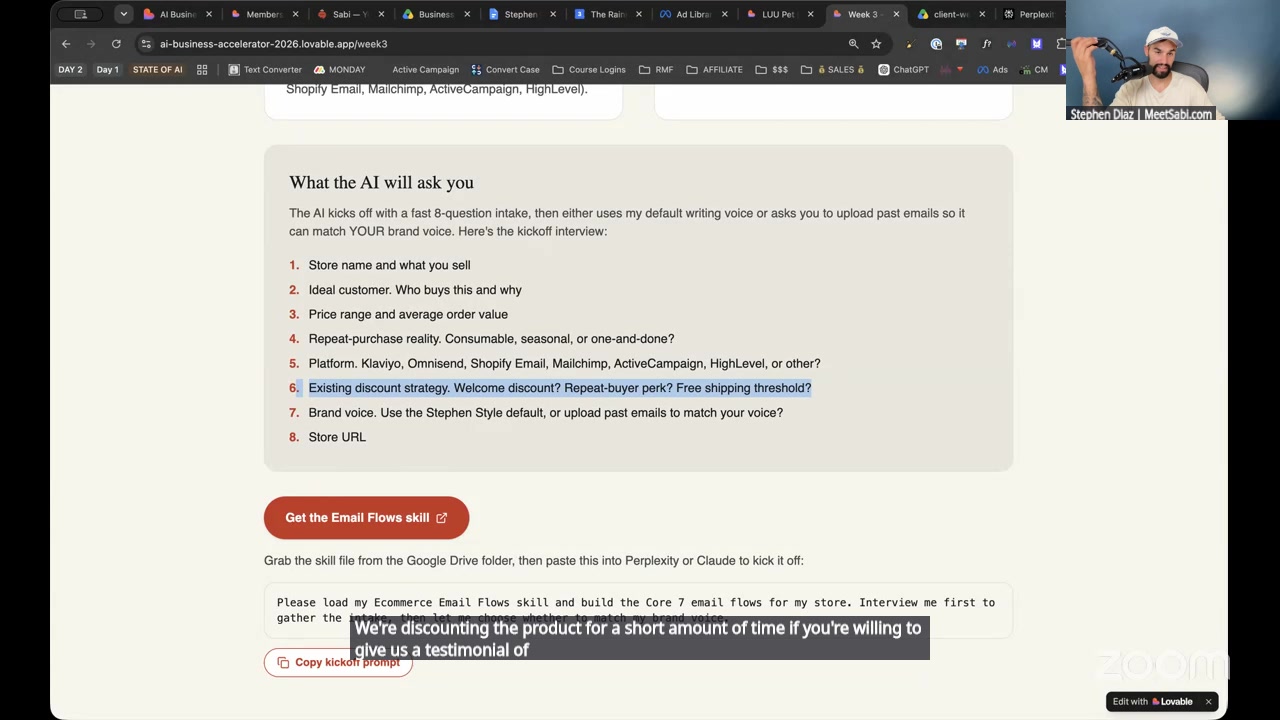Dismiss the Edit with Lovable badge
This screenshot has height=720, width=1280.
1208,702
